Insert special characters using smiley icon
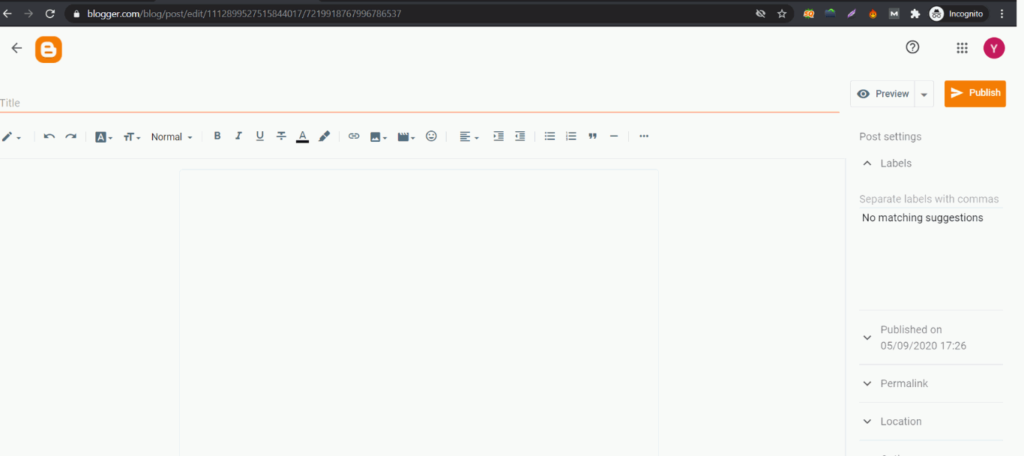 coord(431,136)
